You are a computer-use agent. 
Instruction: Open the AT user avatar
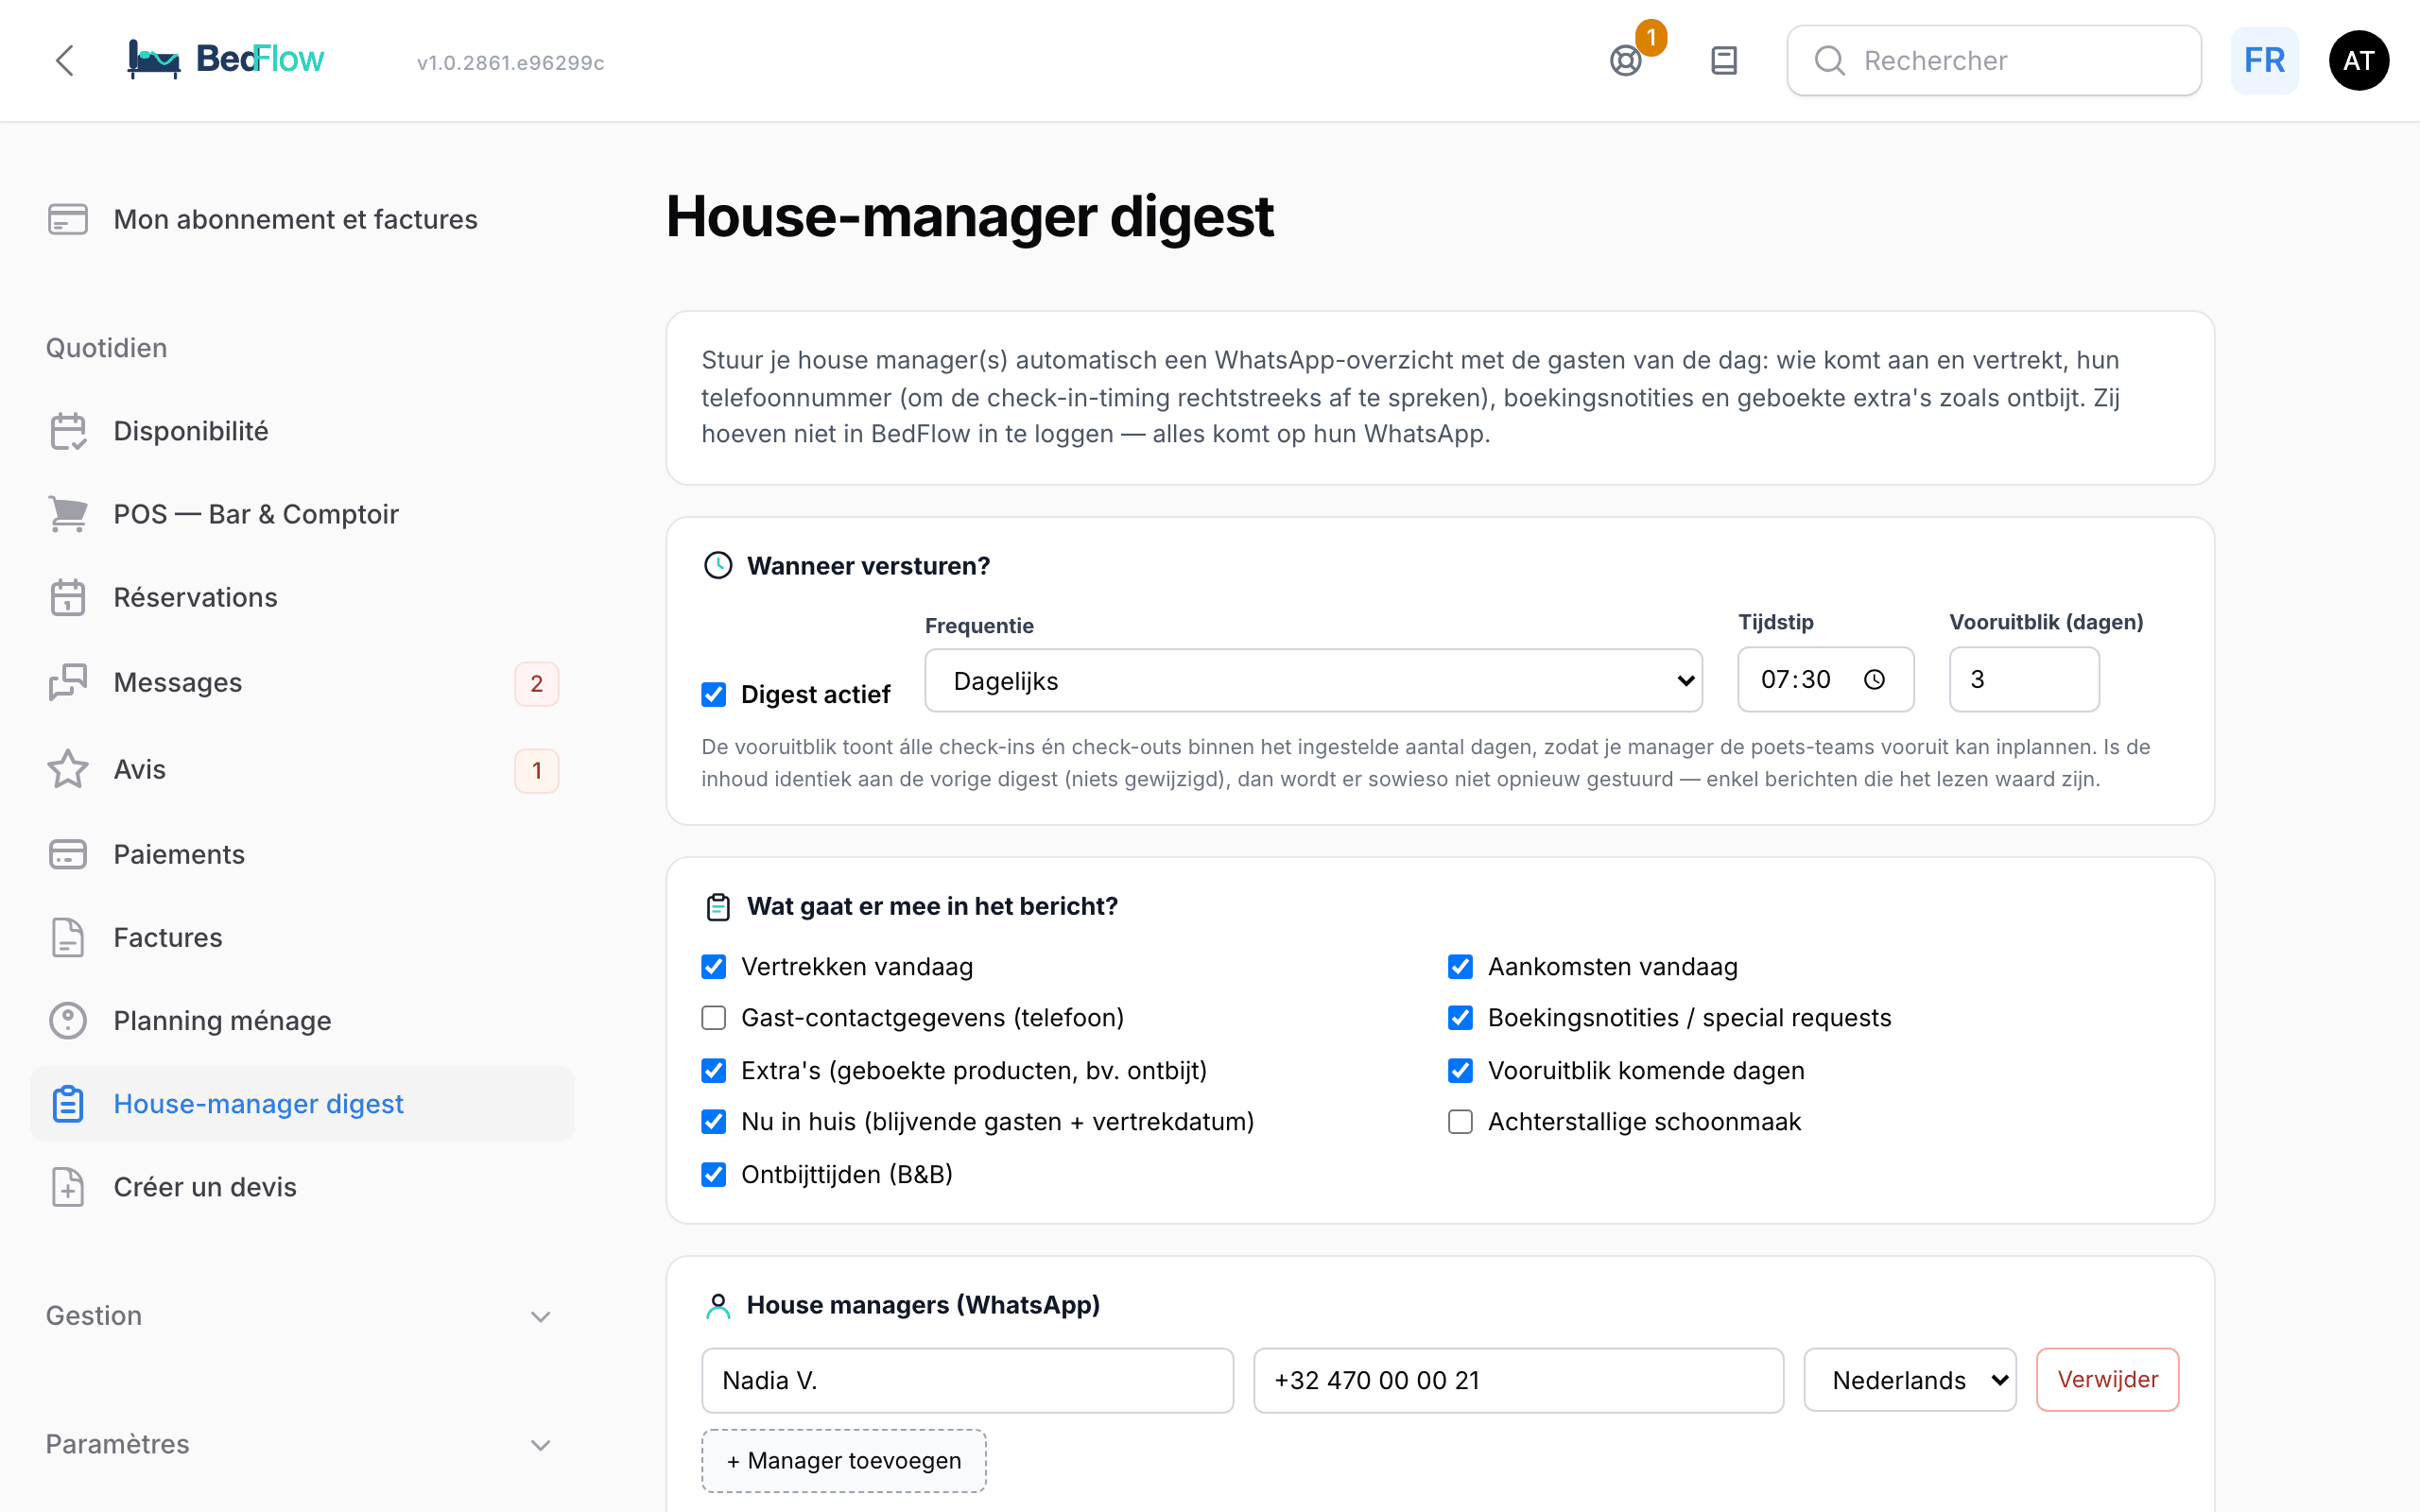[x=2359, y=61]
